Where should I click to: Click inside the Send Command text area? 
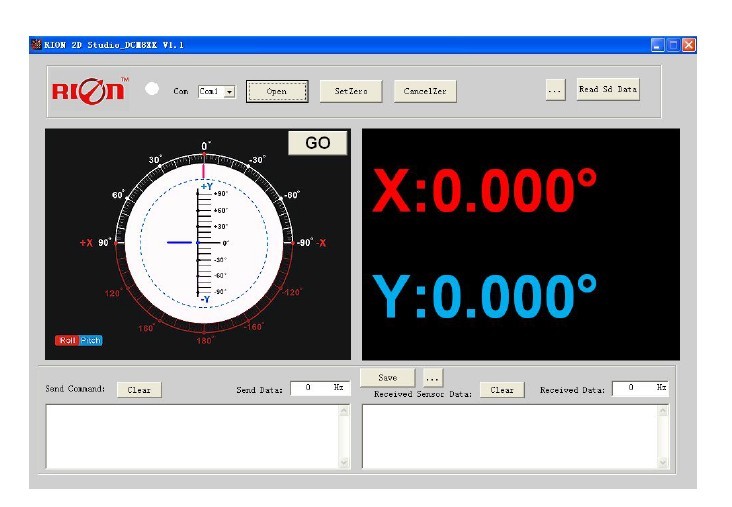(192, 437)
